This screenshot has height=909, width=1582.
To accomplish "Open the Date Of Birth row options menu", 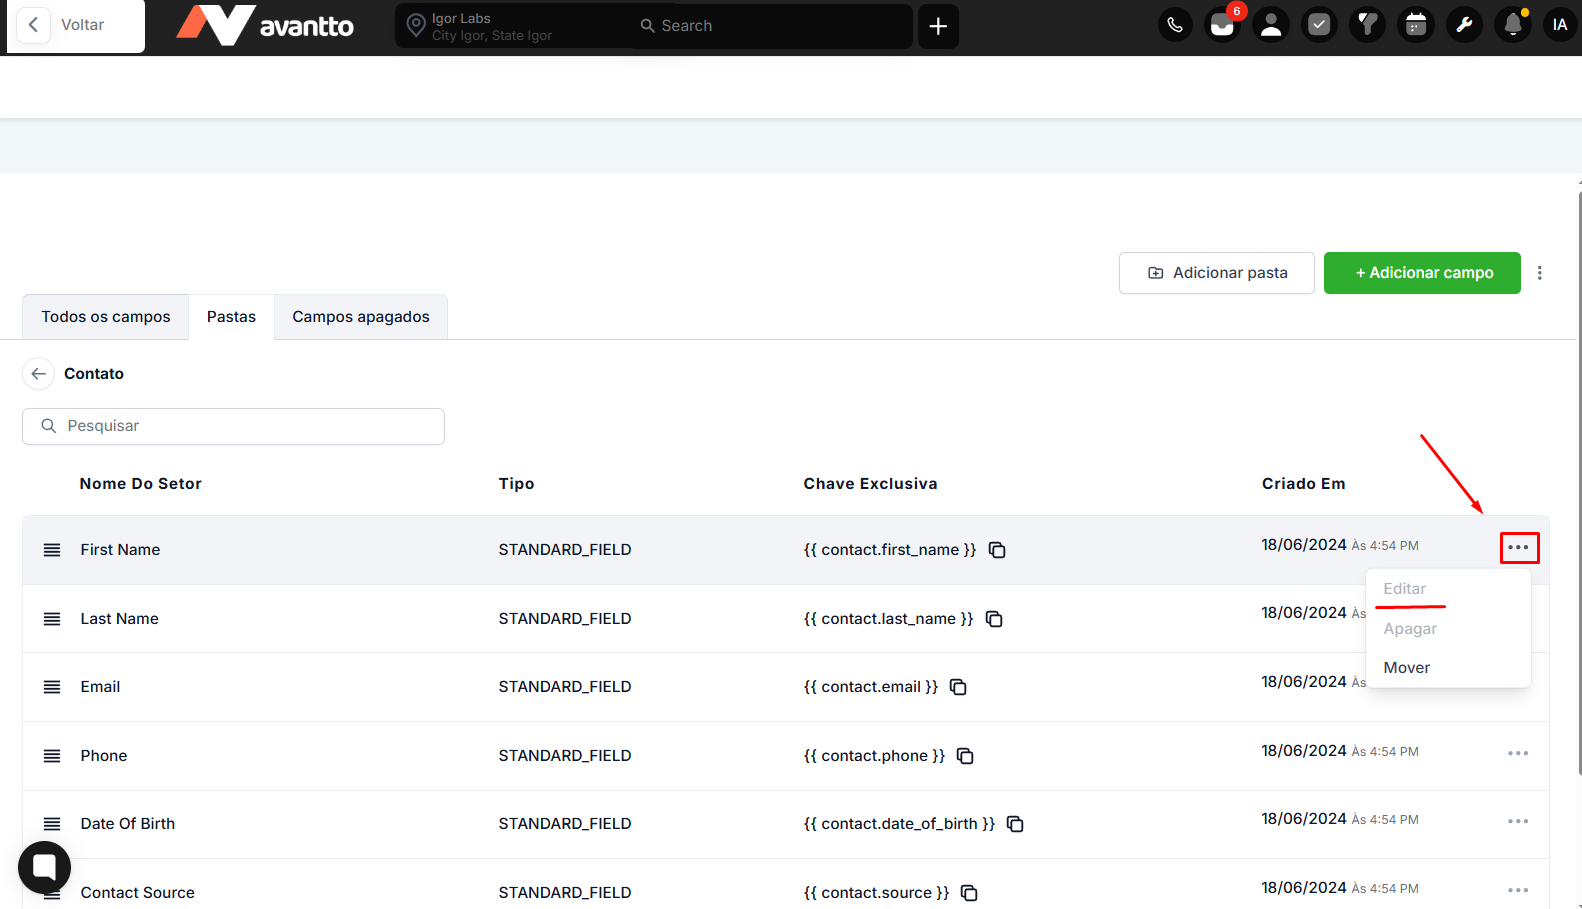I will pos(1518,821).
